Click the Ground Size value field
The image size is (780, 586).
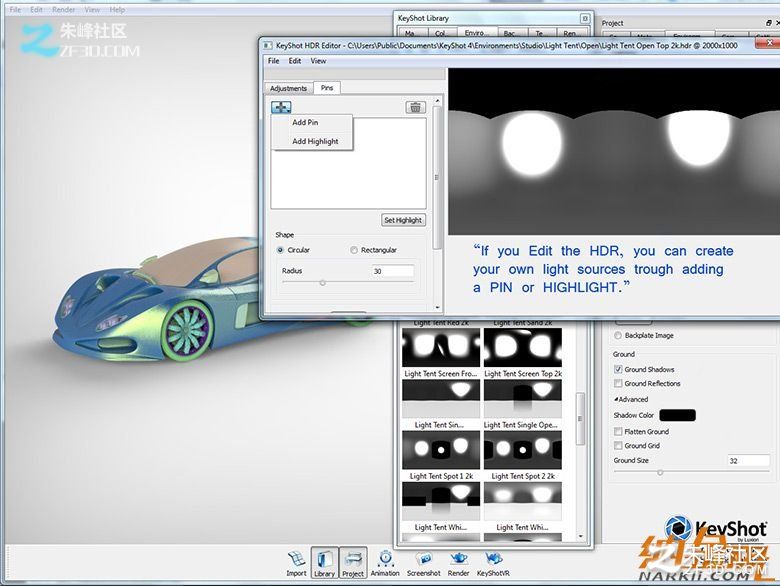click(x=748, y=461)
